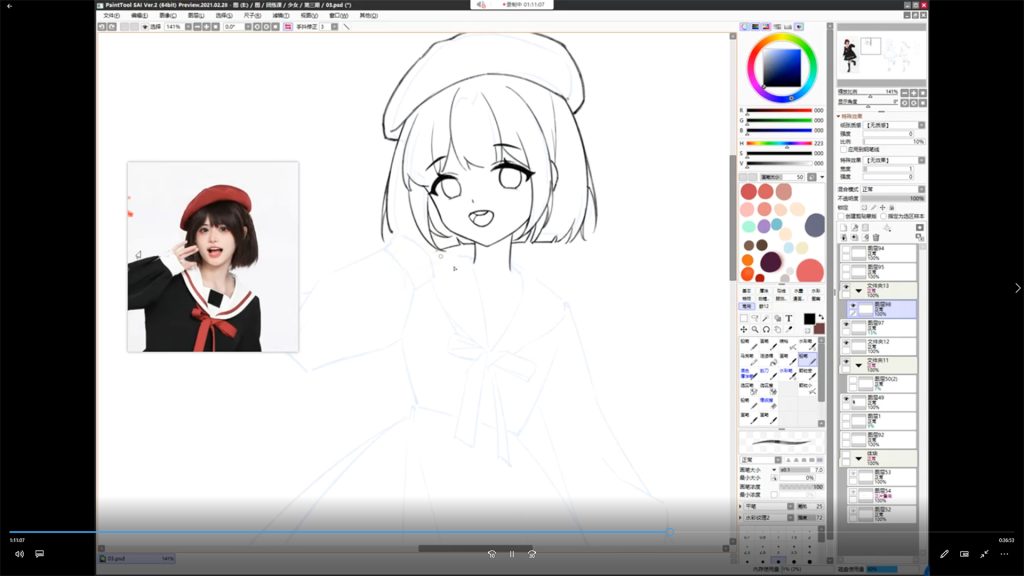Pick the Move tool icon
The image size is (1024, 576).
[743, 329]
